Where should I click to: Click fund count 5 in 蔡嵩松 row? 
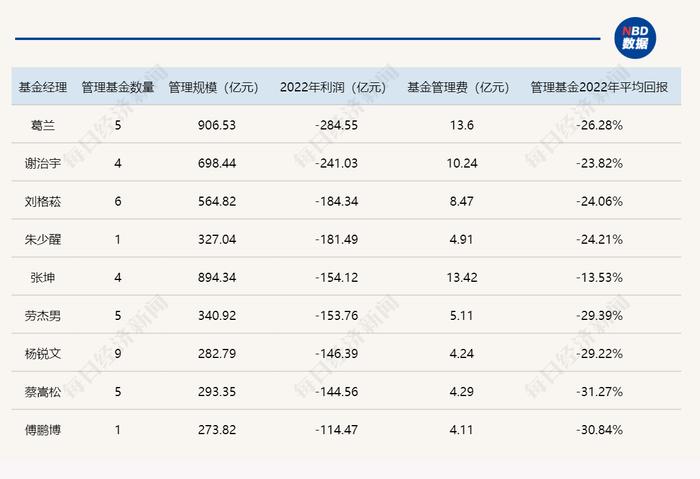pos(118,392)
